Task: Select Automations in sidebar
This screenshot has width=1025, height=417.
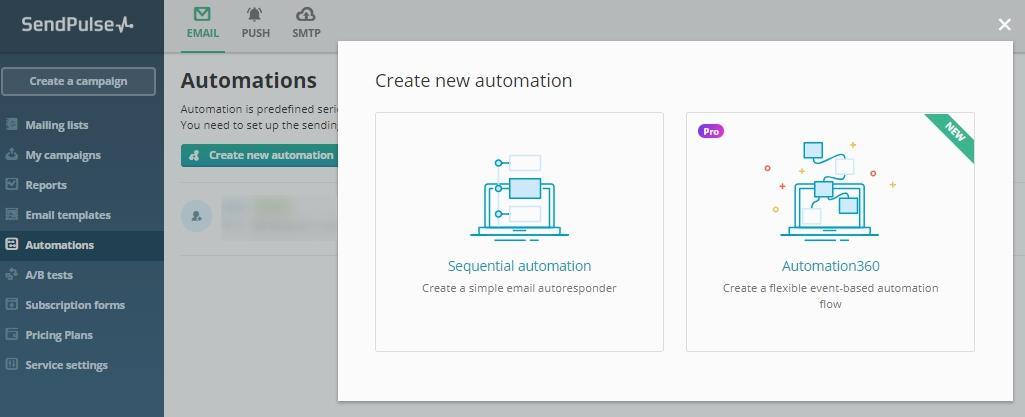Action: tap(82, 245)
